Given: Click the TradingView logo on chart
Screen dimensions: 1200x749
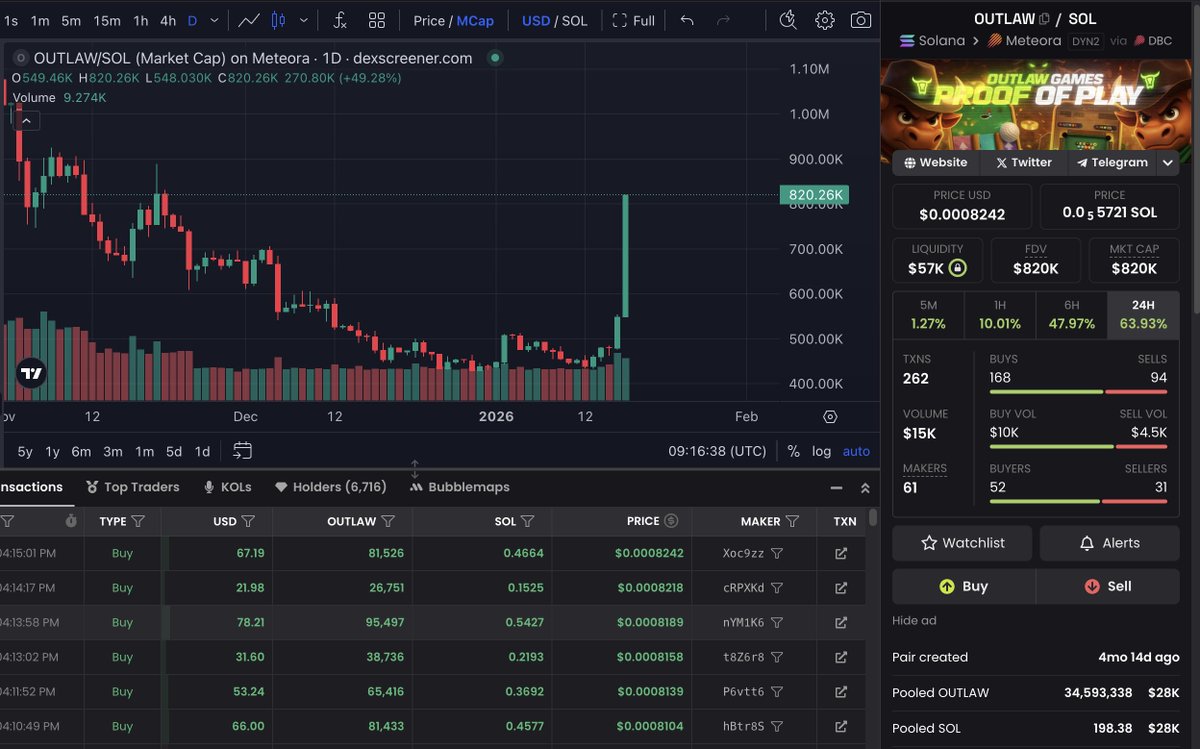Looking at the screenshot, I should tap(31, 373).
